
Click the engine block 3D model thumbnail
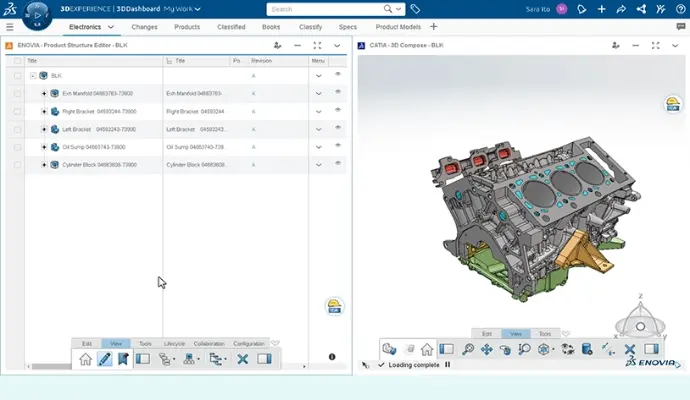tap(536, 219)
